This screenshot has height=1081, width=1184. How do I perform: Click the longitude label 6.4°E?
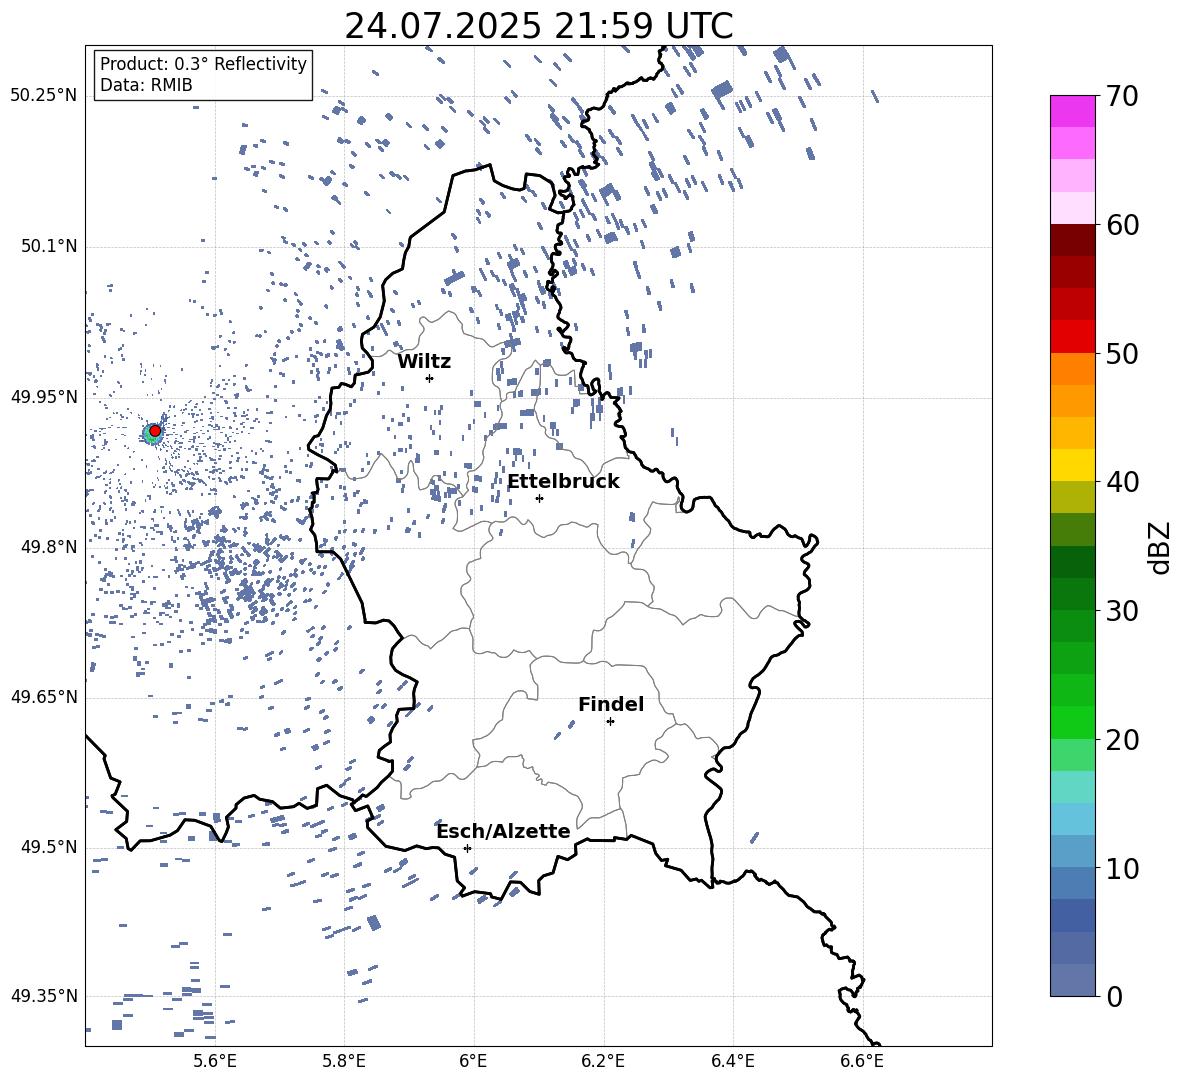[x=733, y=1061]
